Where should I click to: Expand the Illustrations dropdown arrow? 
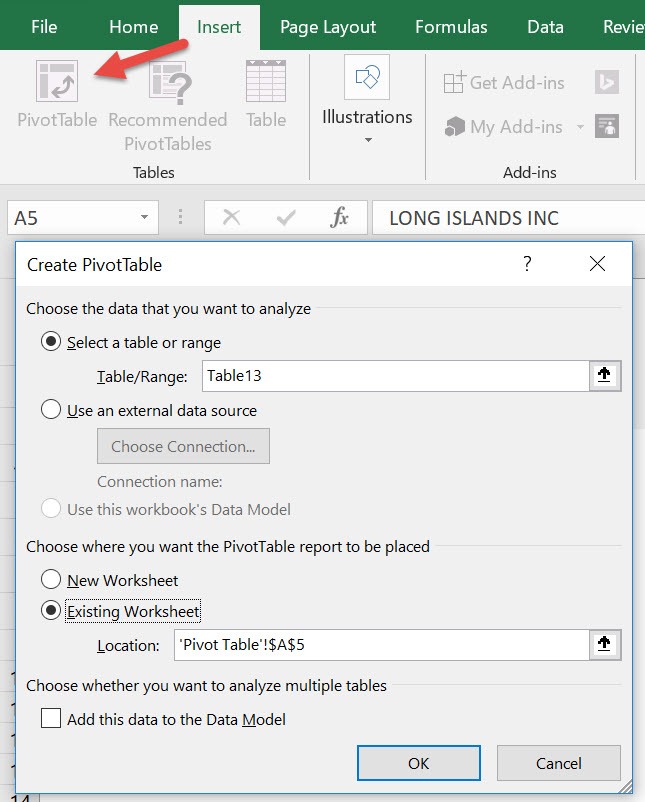pyautogui.click(x=368, y=140)
